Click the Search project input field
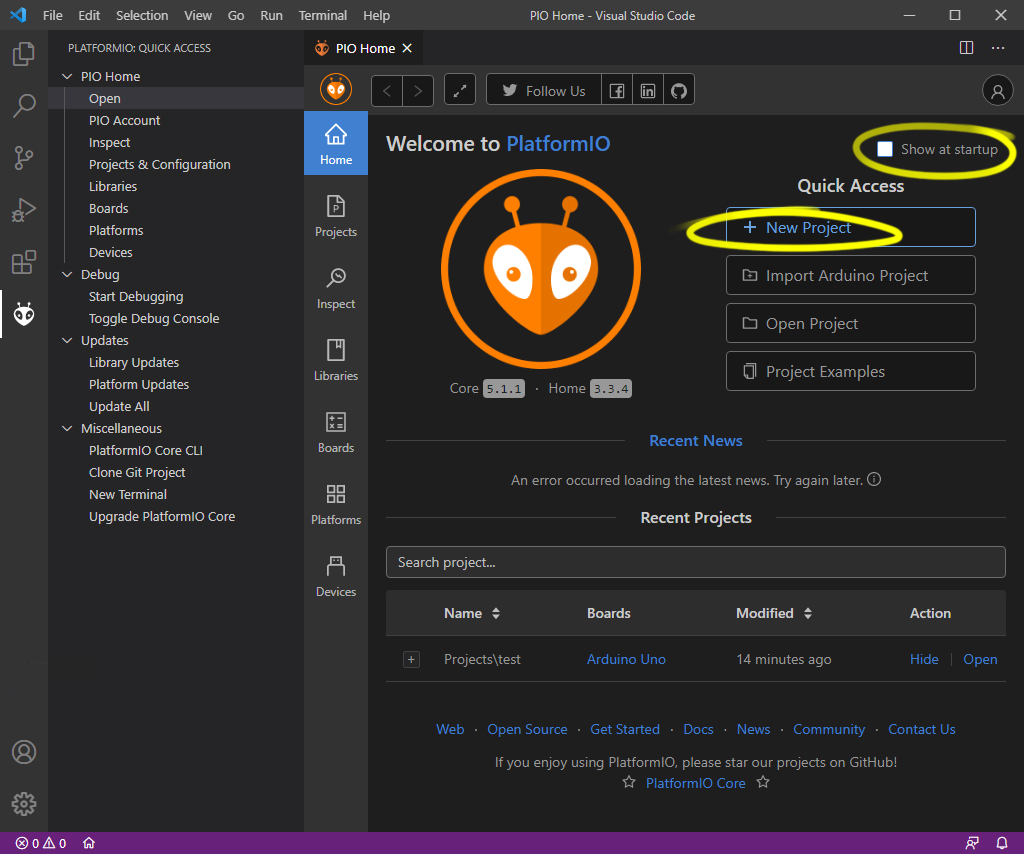1024x854 pixels. pos(696,562)
